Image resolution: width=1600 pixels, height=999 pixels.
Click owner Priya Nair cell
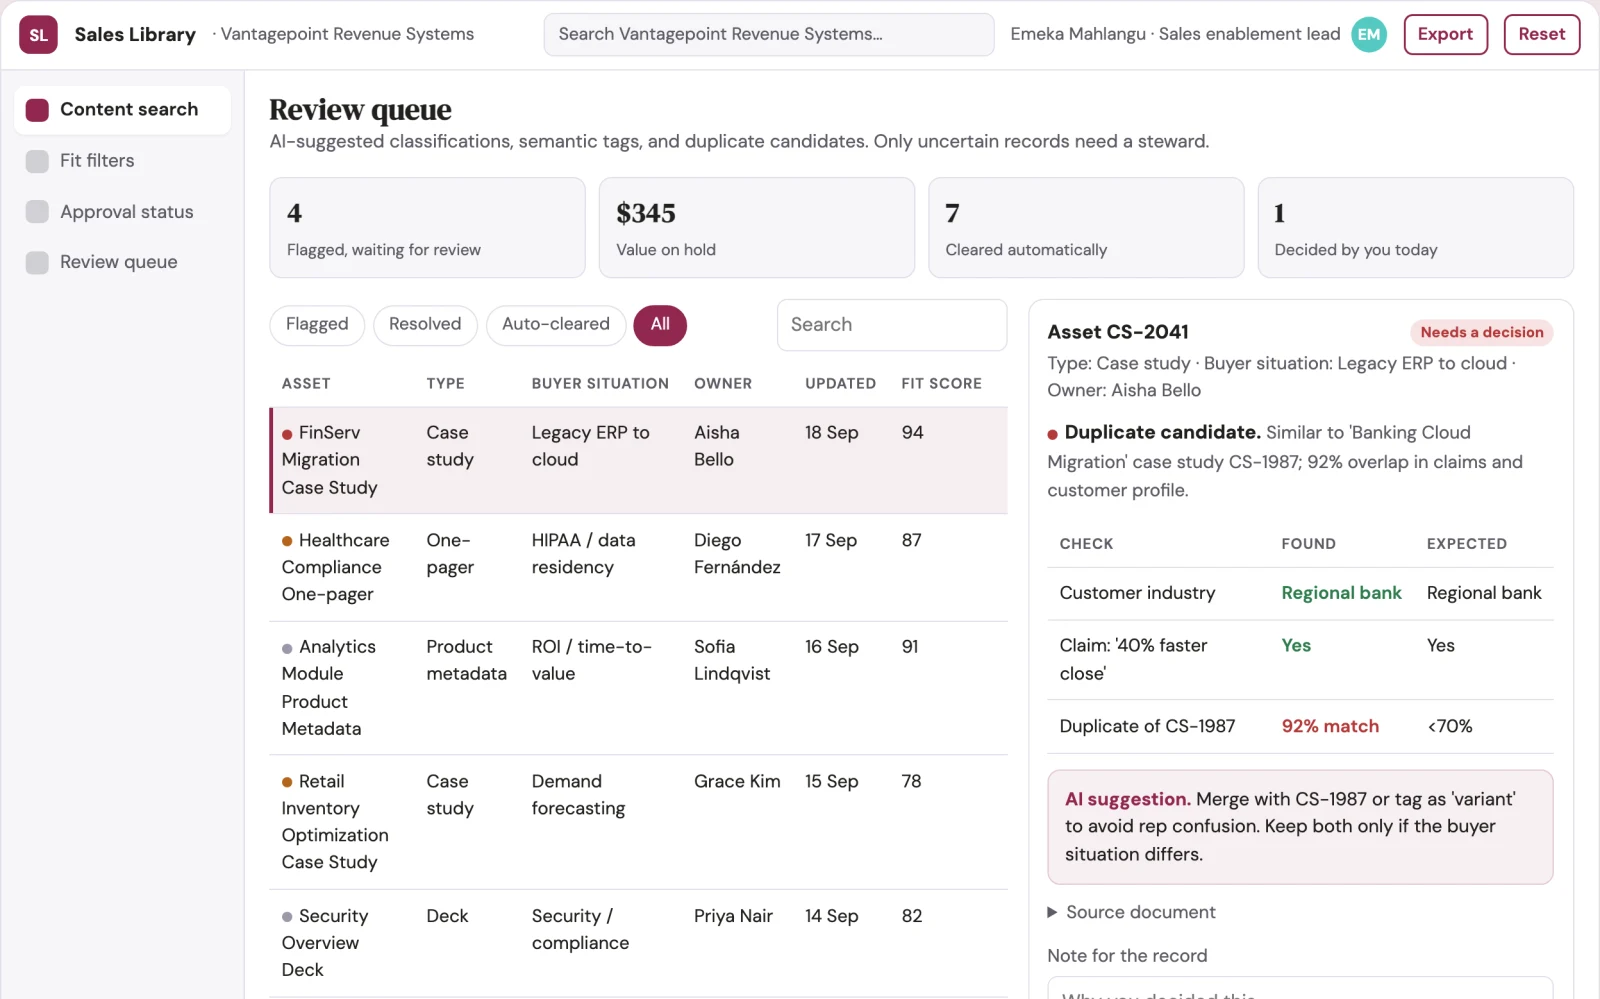coord(733,916)
